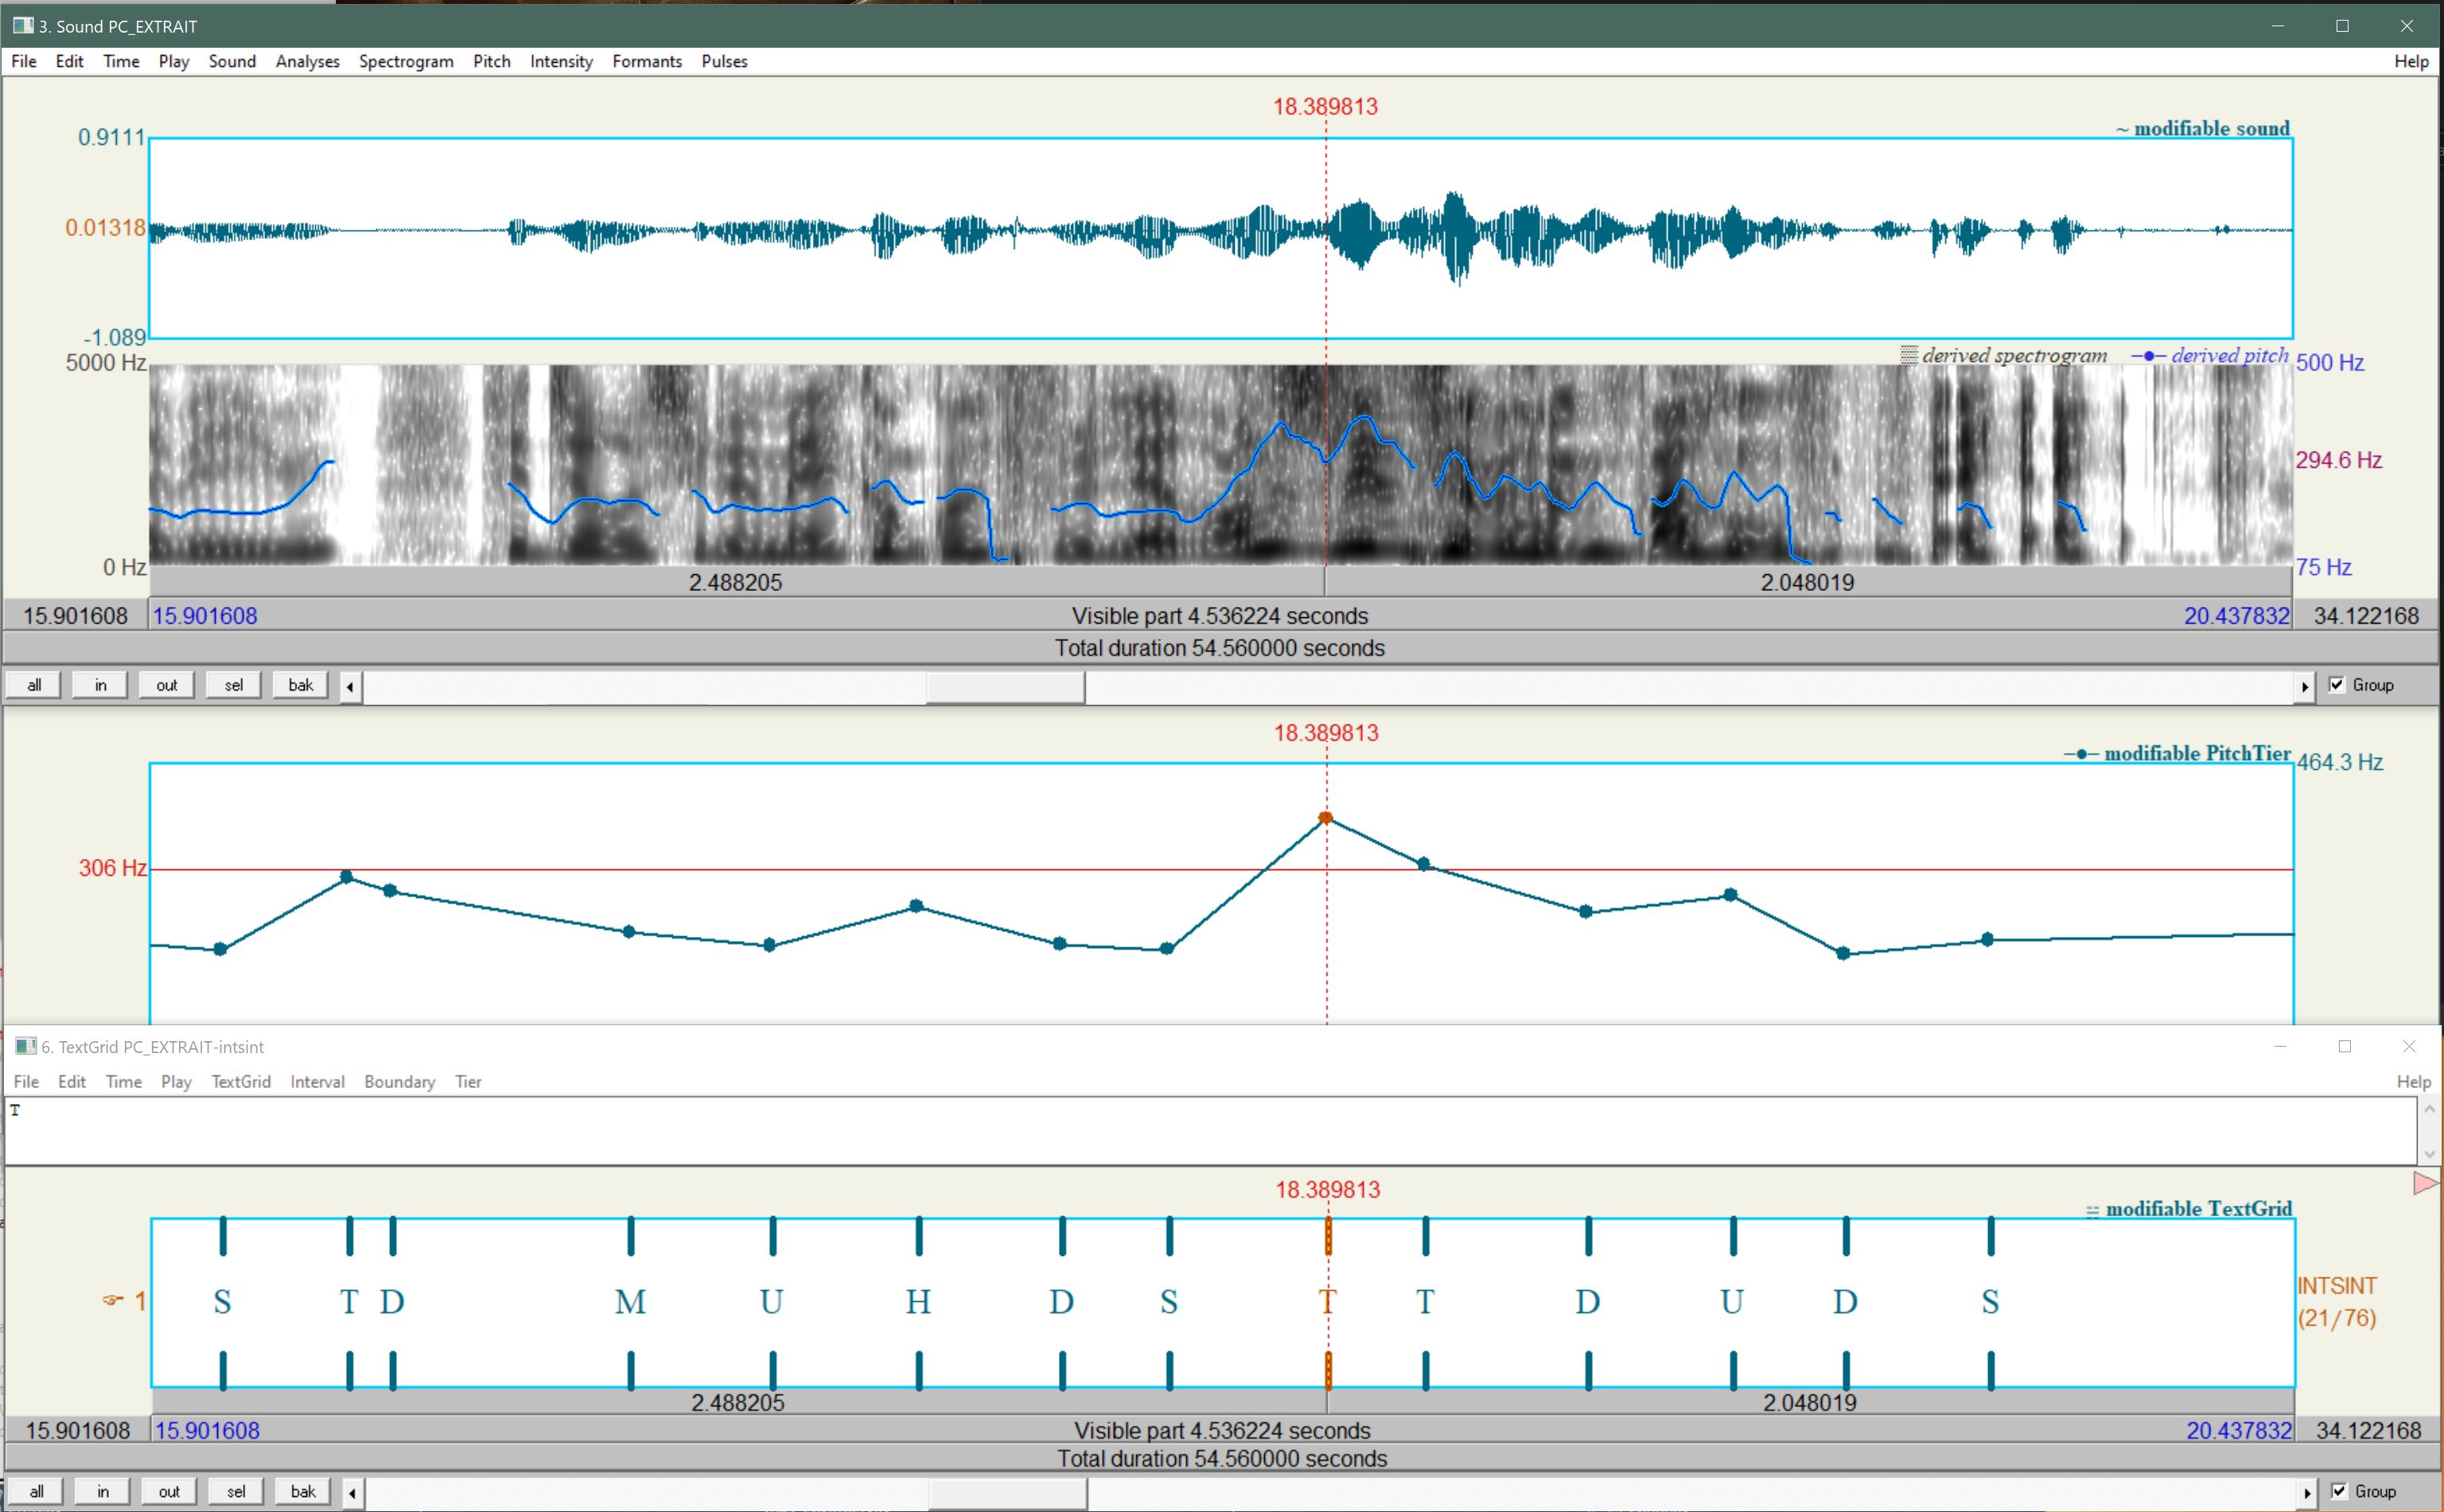Click the pink arrow beside the TextGrid
This screenshot has width=2444, height=1512.
(2425, 1184)
